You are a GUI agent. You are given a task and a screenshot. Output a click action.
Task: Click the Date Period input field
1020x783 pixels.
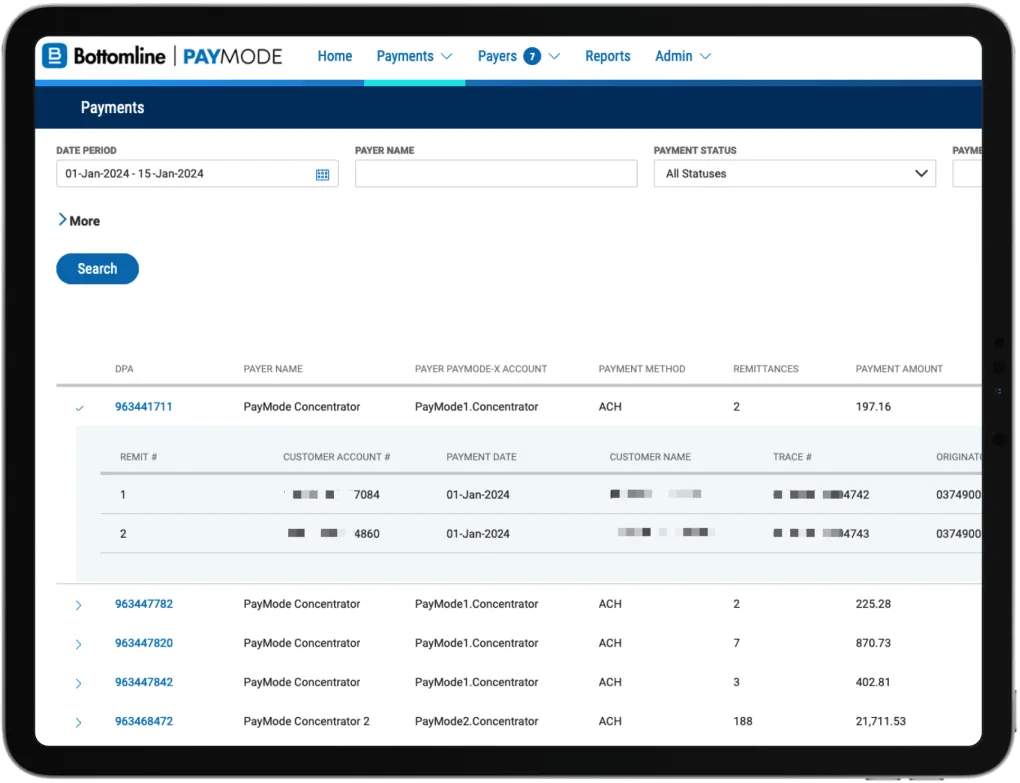click(185, 174)
